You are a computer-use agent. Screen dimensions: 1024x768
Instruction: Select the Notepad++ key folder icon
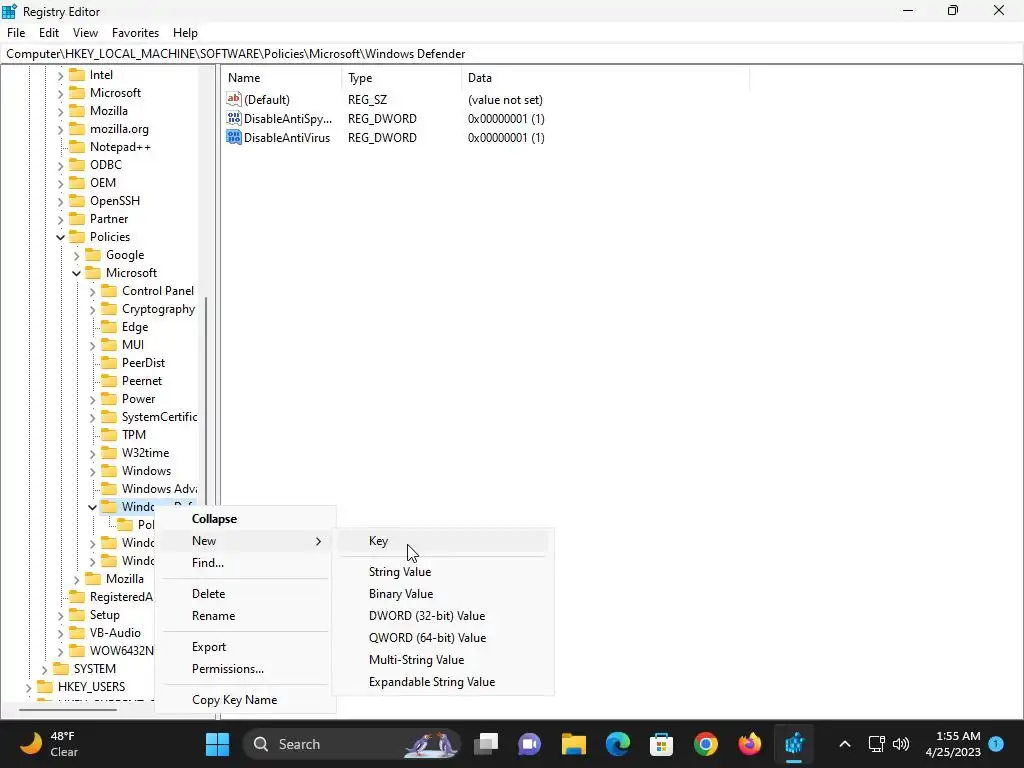(x=77, y=146)
